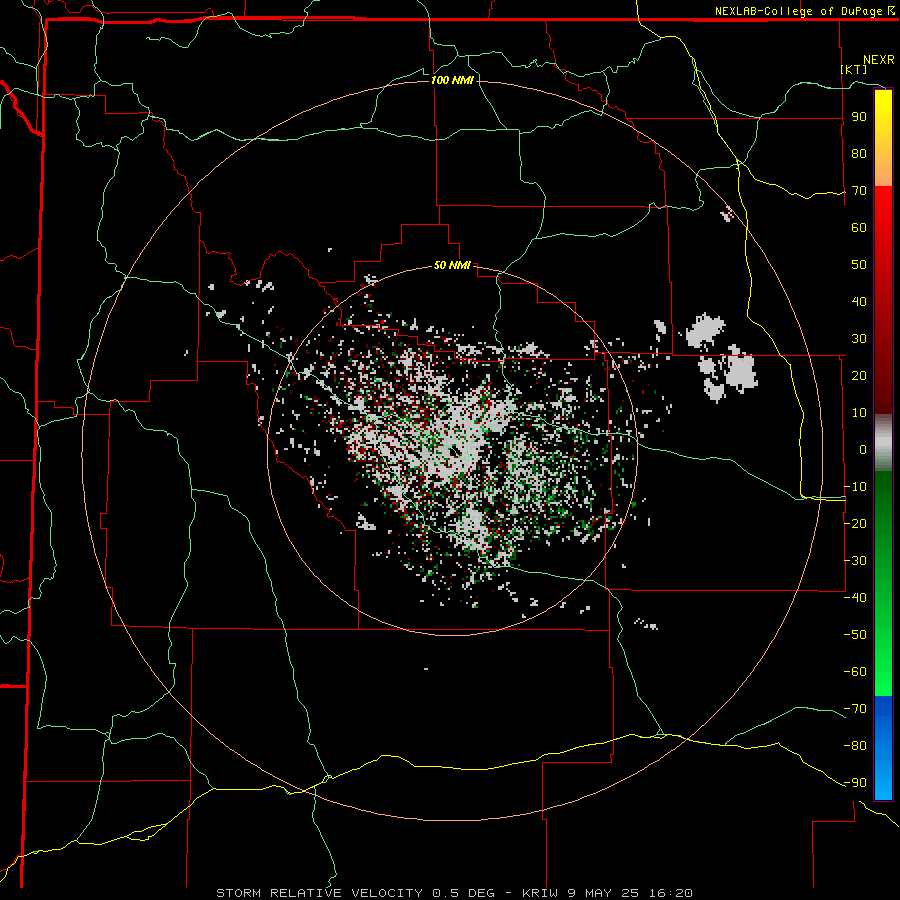The image size is (900, 900).
Task: Click the -50 value on the velocity scale
Action: point(855,635)
